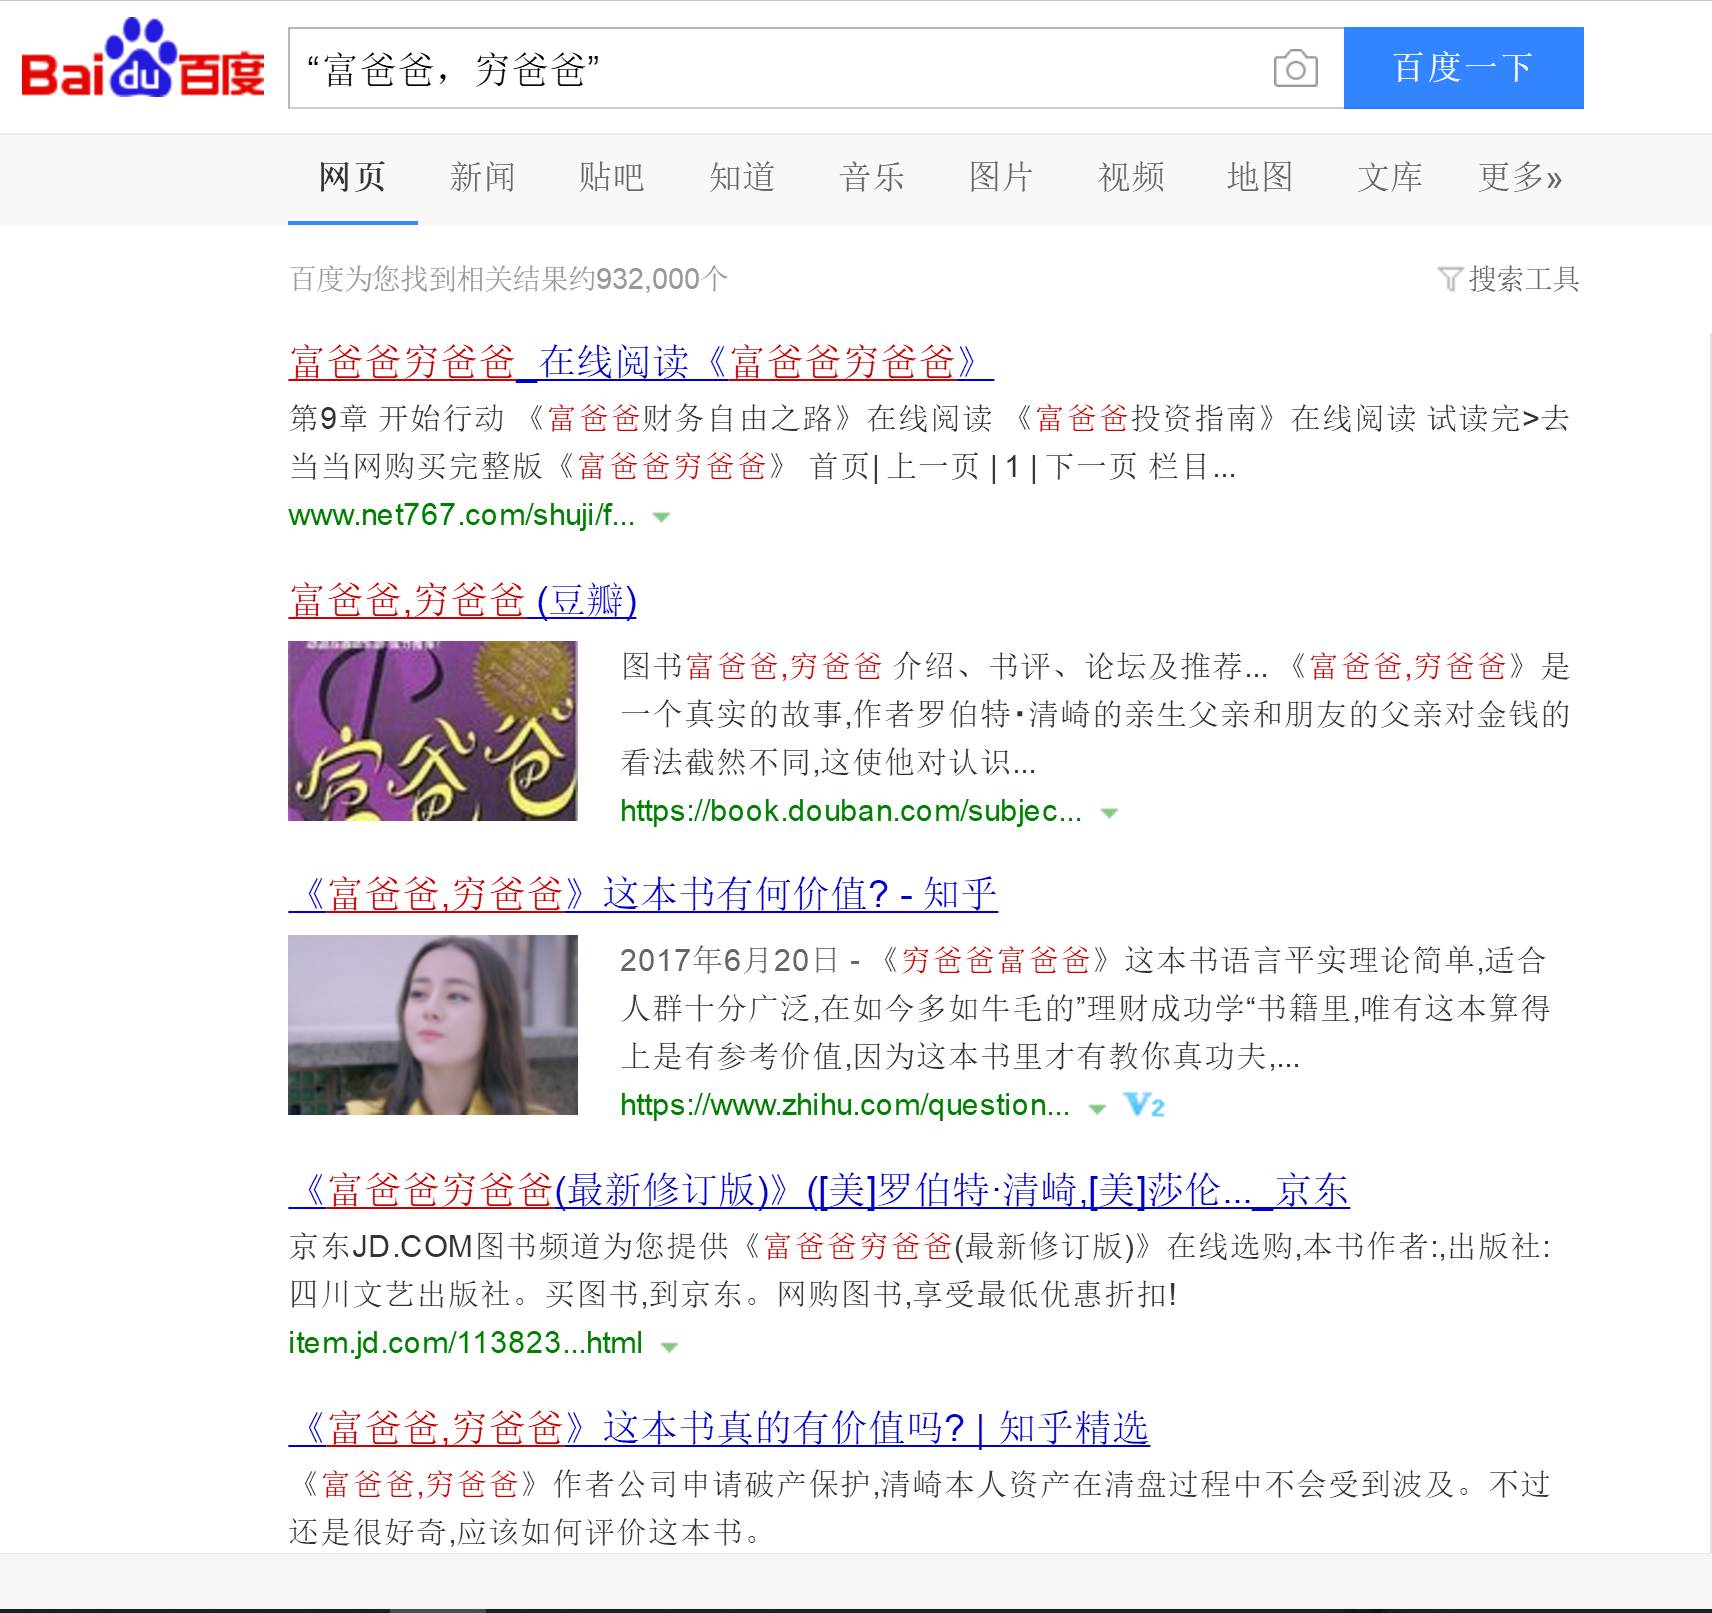The width and height of the screenshot is (1712, 1613).
Task: Select the 地图 tab
Action: point(1260,177)
